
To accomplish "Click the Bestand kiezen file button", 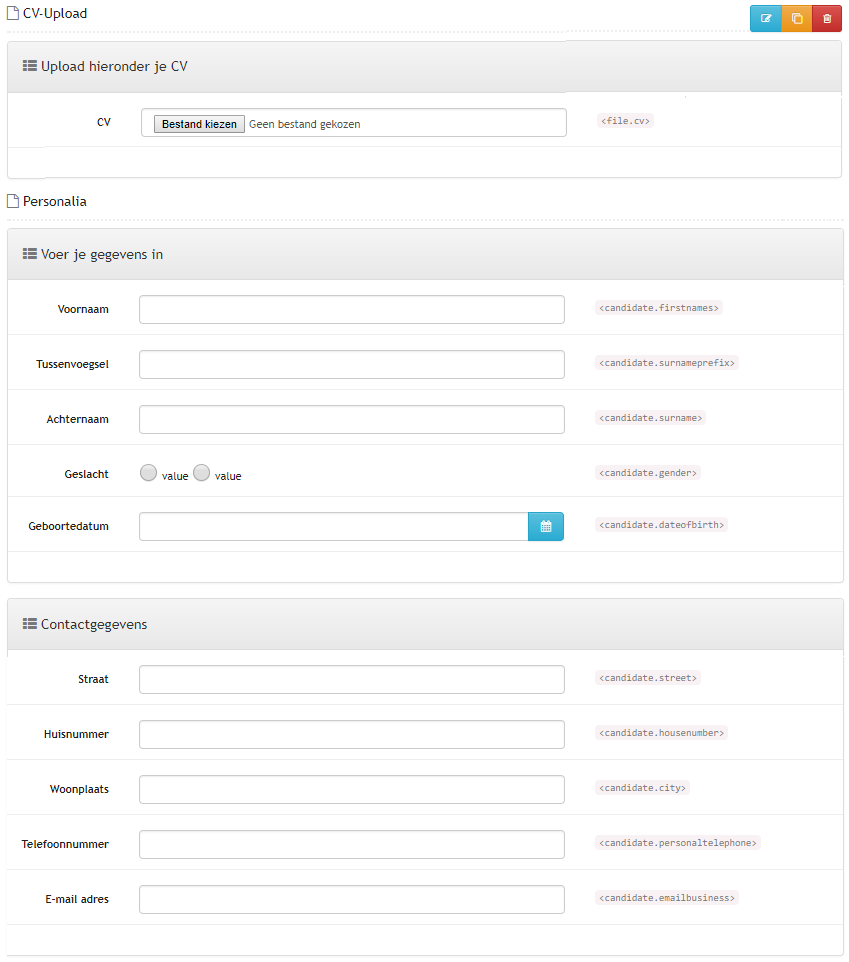I will point(199,124).
